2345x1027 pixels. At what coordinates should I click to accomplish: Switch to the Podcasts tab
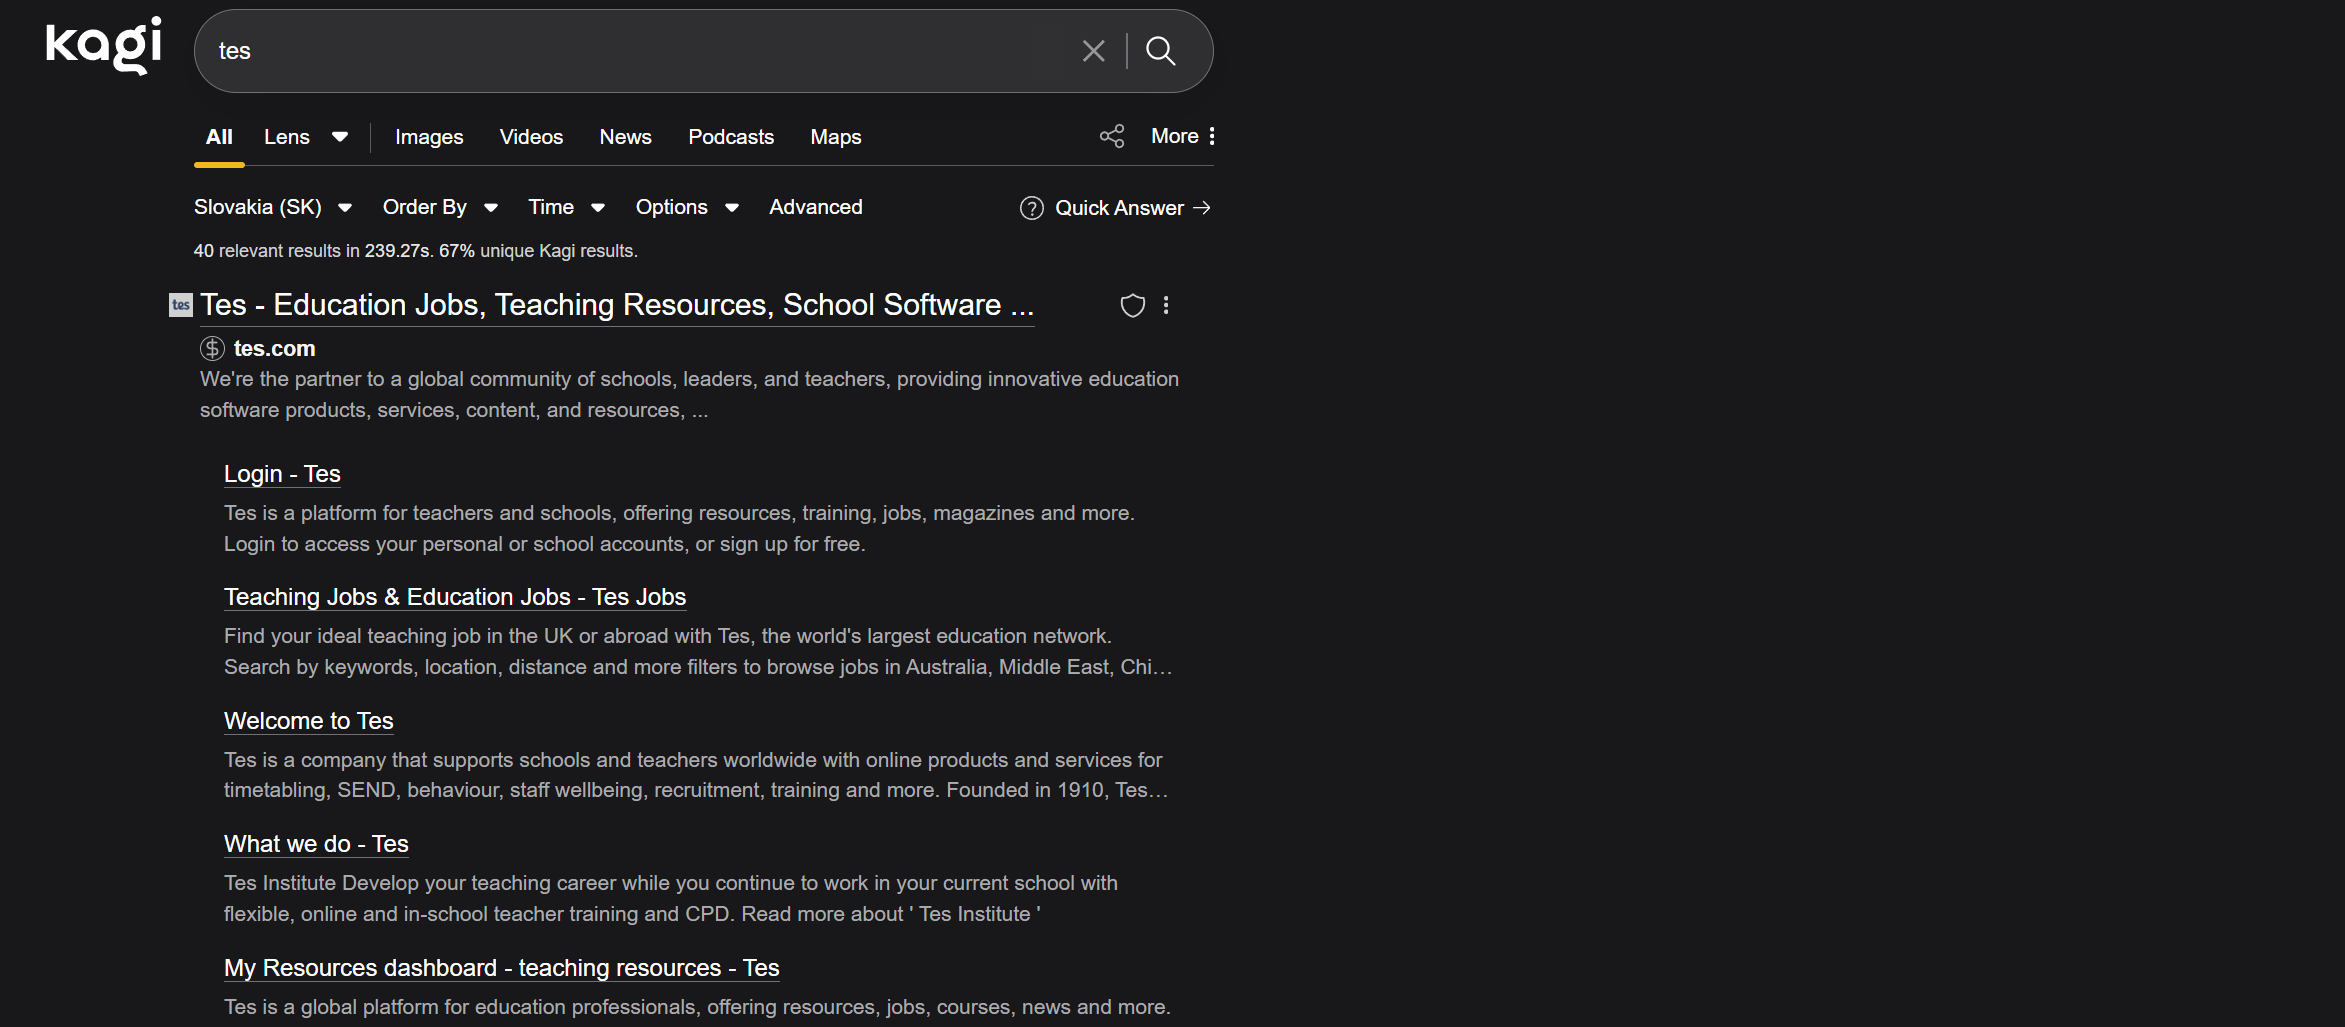click(x=730, y=137)
